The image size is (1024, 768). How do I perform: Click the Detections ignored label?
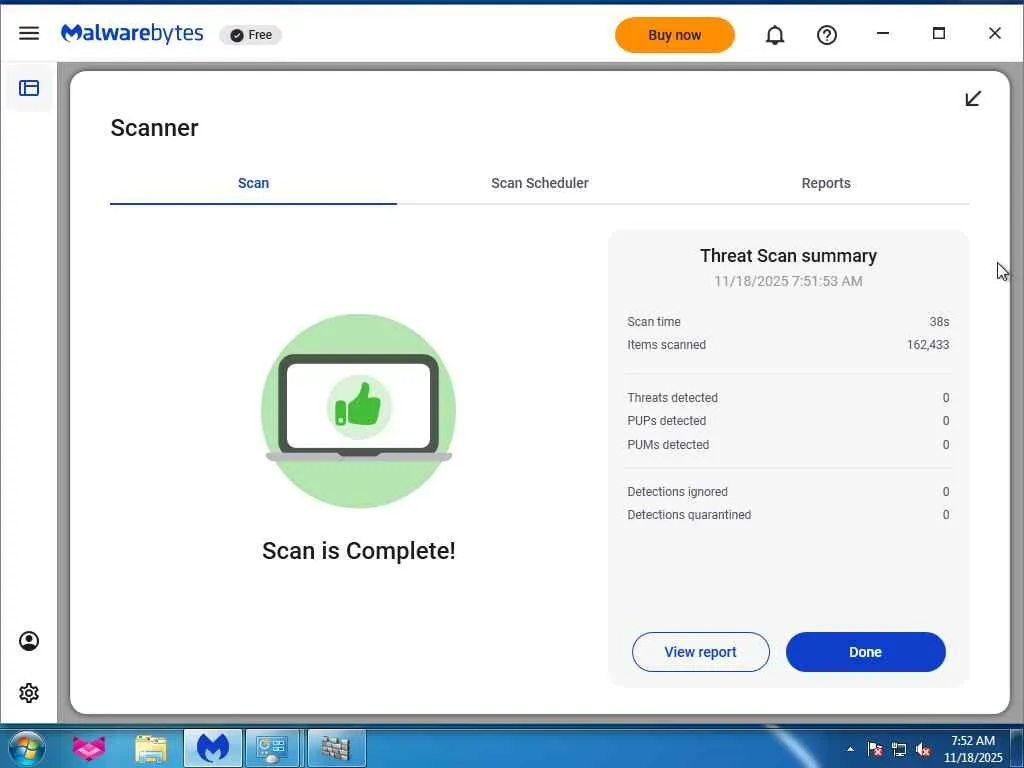pyautogui.click(x=677, y=492)
